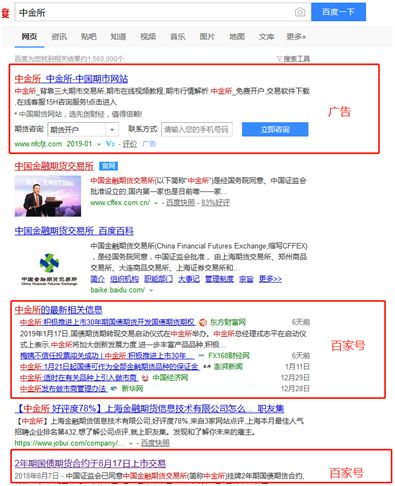Open 搜索工具 filter option

point(293,59)
